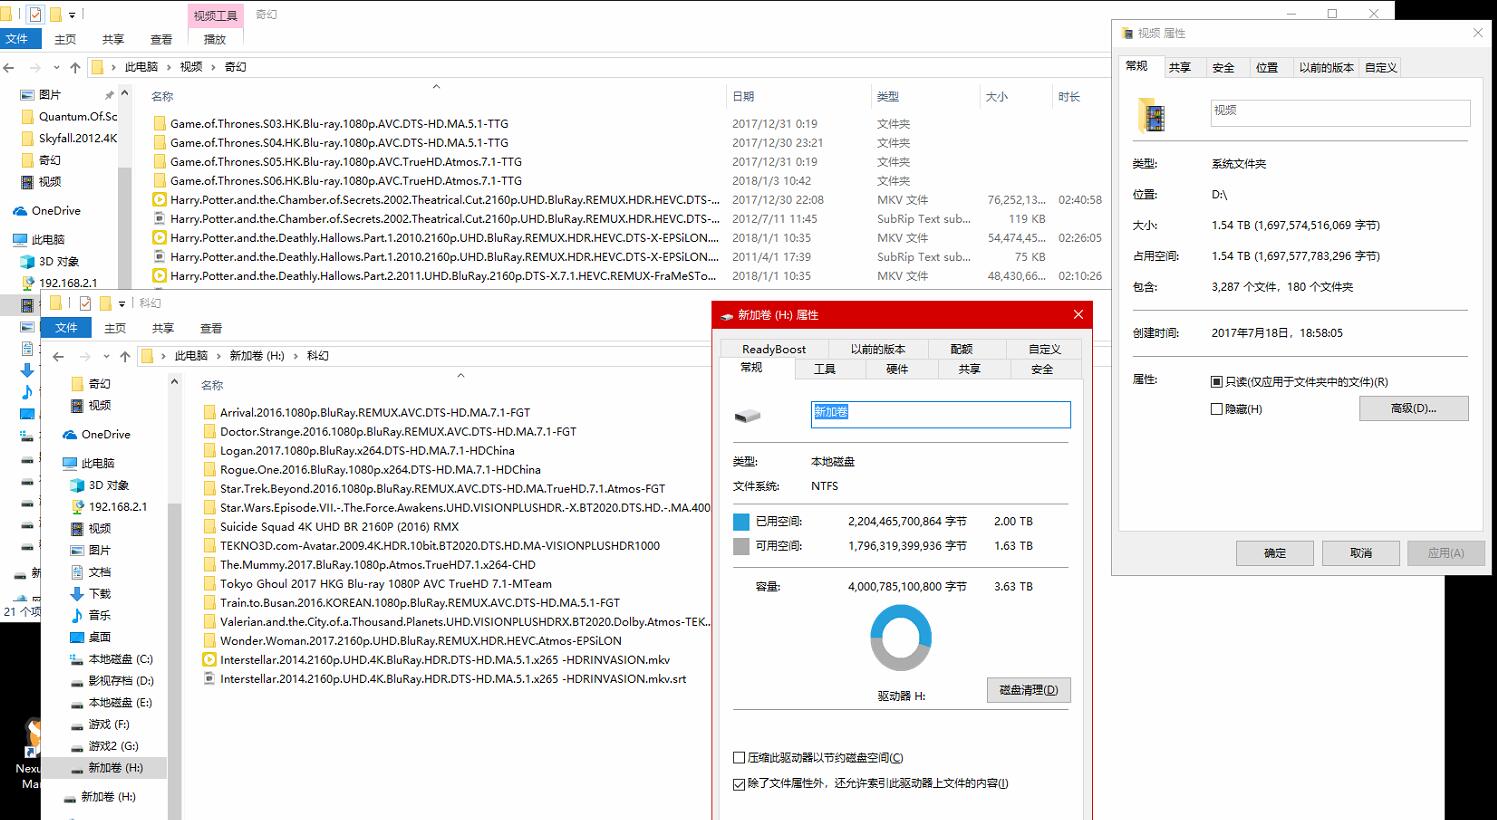Click folder icon of Arrival.2016 item
This screenshot has height=820, width=1497.
pos(209,412)
